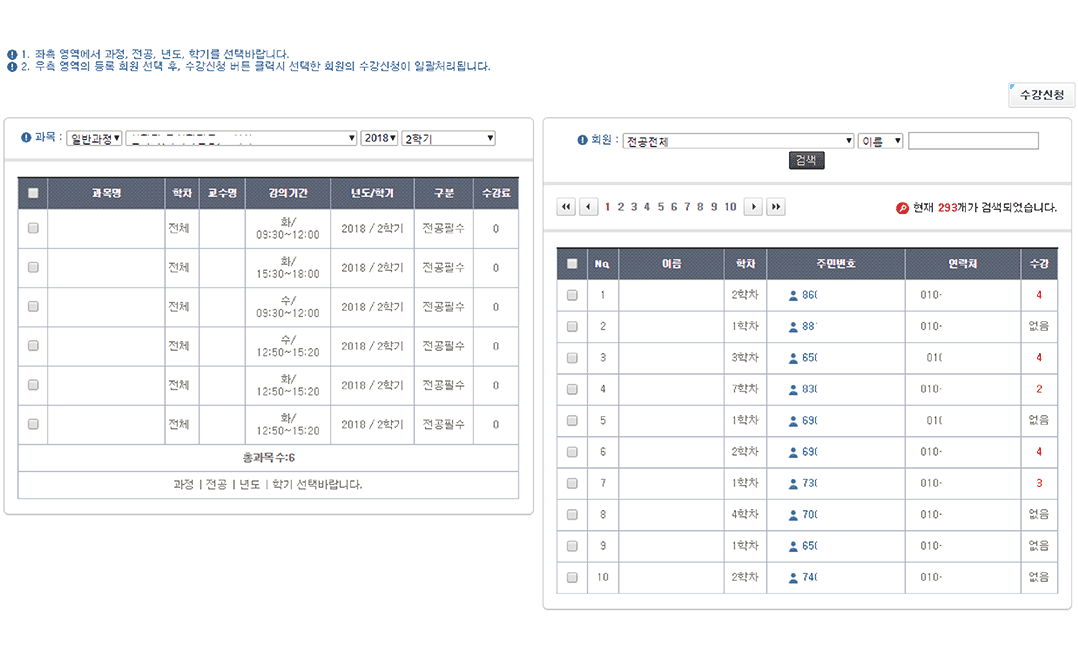Click the person icon in member row 1
This screenshot has width=1078, height=657.
793,296
